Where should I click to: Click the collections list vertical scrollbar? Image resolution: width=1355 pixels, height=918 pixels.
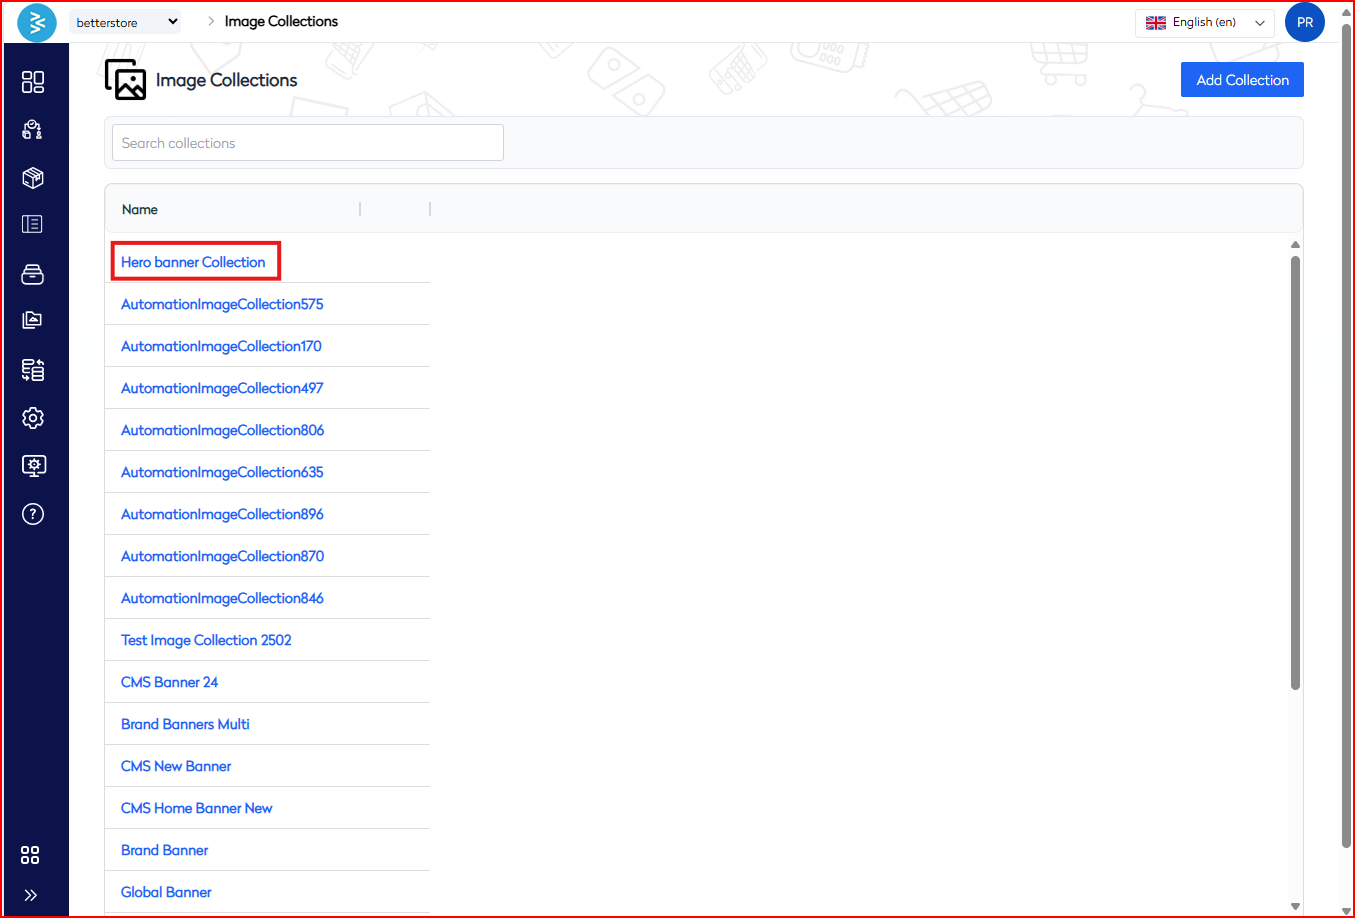[1295, 472]
